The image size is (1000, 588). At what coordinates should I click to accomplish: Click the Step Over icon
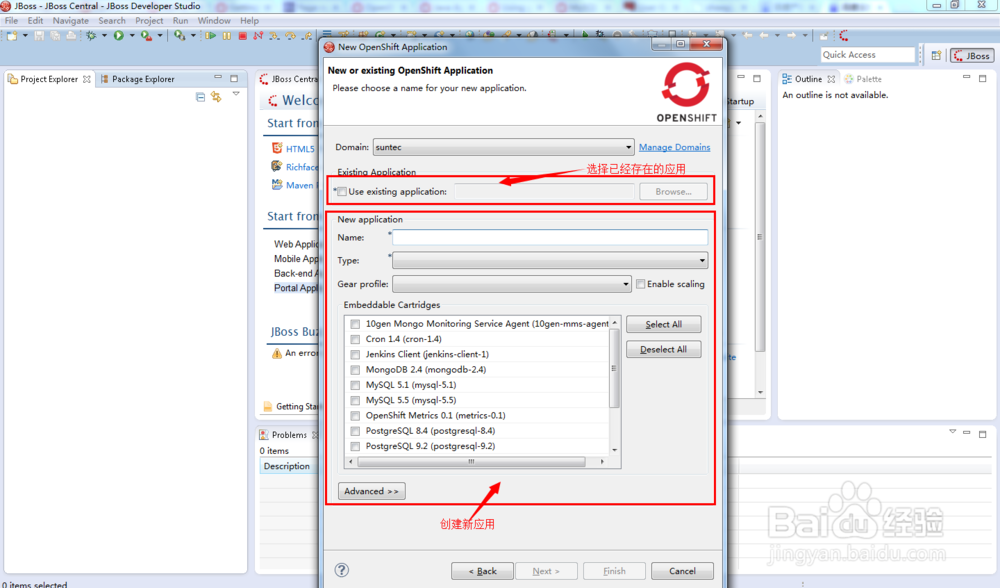pos(290,36)
